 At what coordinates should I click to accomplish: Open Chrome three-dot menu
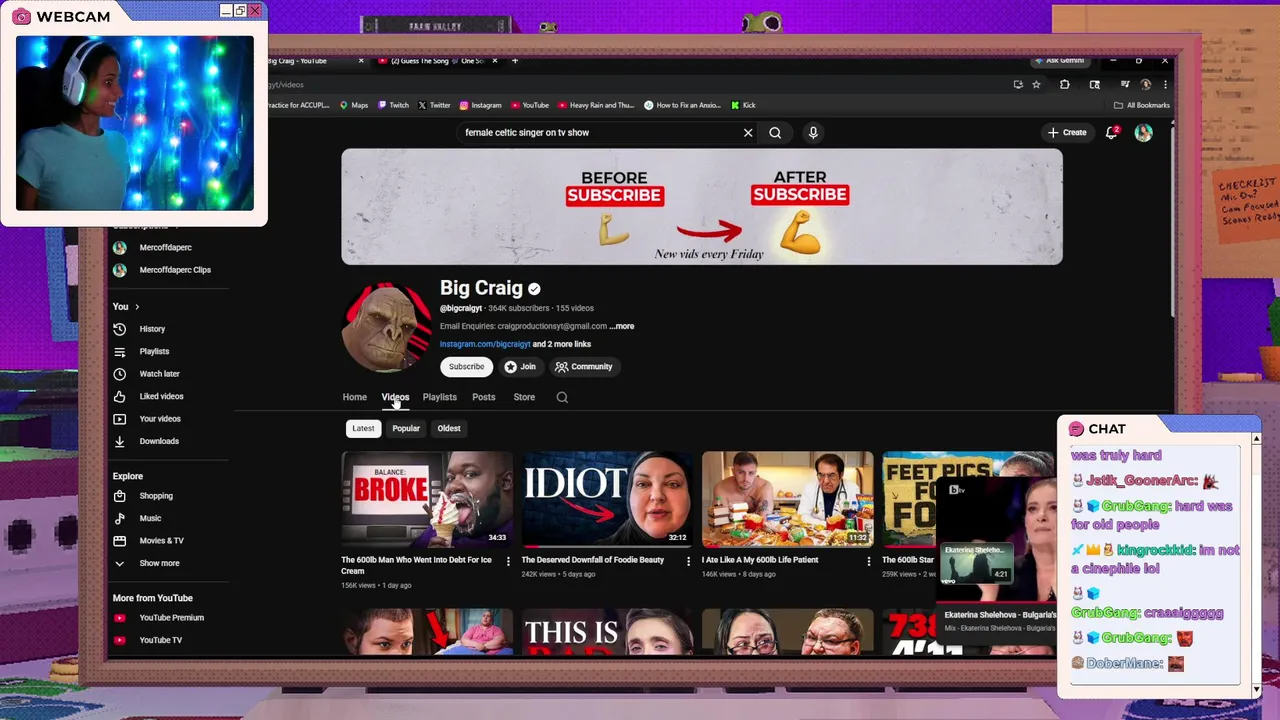(x=1165, y=84)
